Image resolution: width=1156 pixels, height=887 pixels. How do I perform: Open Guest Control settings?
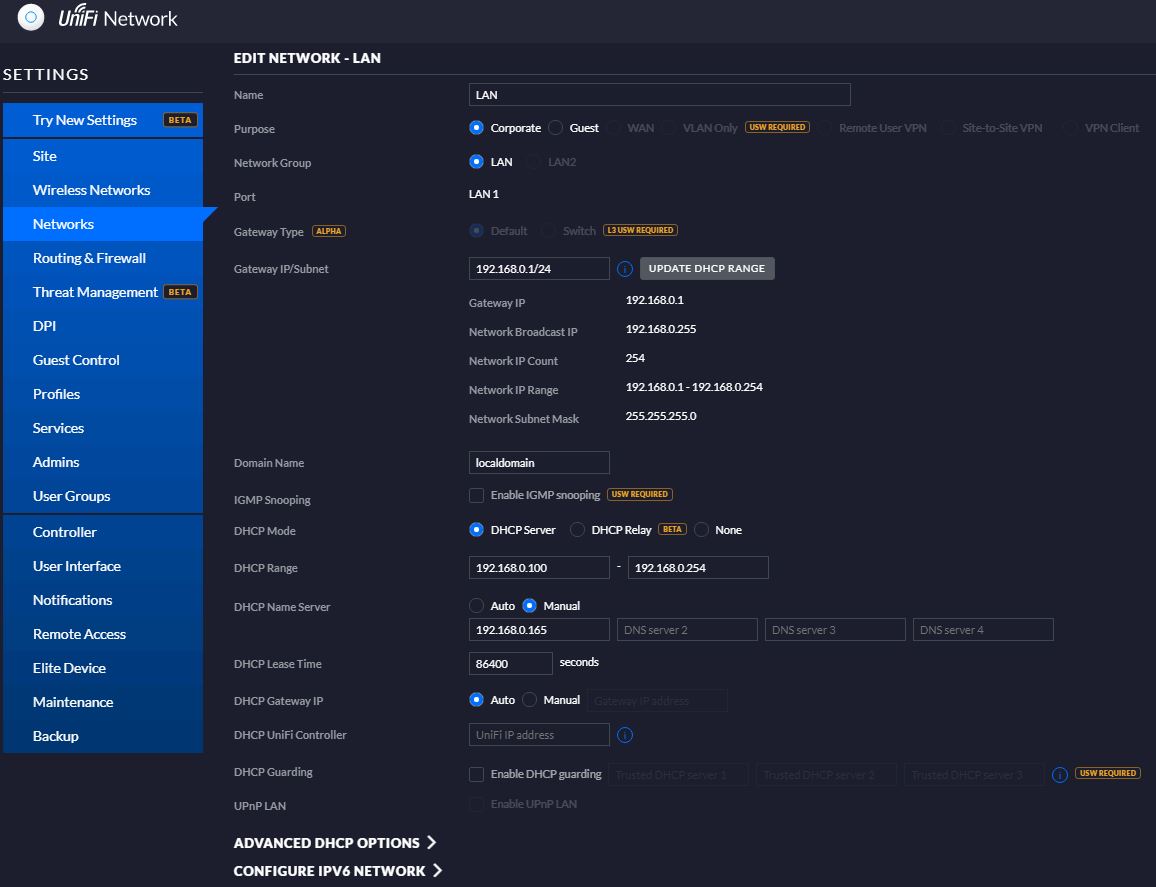coord(103,360)
